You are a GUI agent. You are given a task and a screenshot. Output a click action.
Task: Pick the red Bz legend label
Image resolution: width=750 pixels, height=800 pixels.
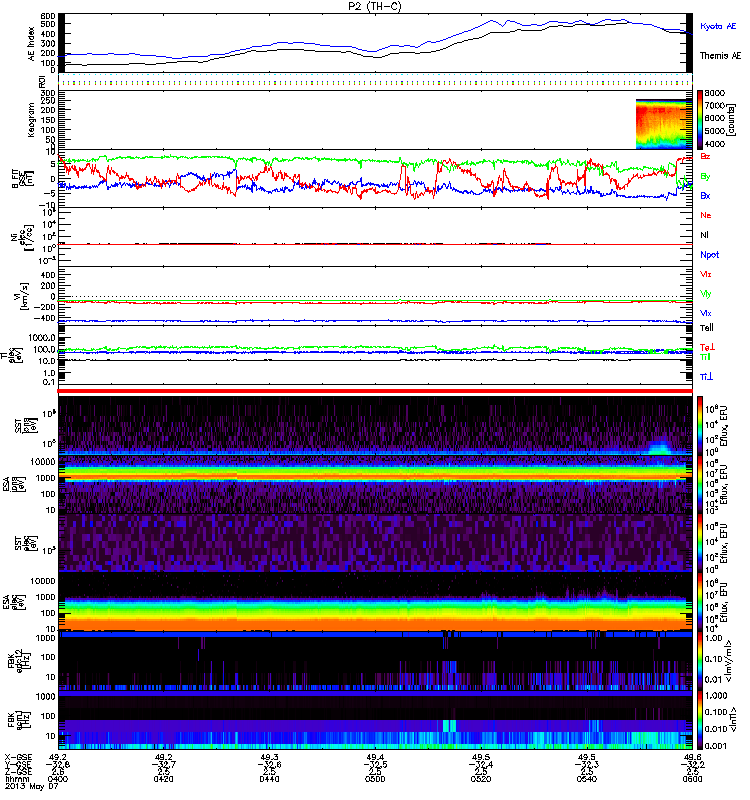click(x=706, y=157)
